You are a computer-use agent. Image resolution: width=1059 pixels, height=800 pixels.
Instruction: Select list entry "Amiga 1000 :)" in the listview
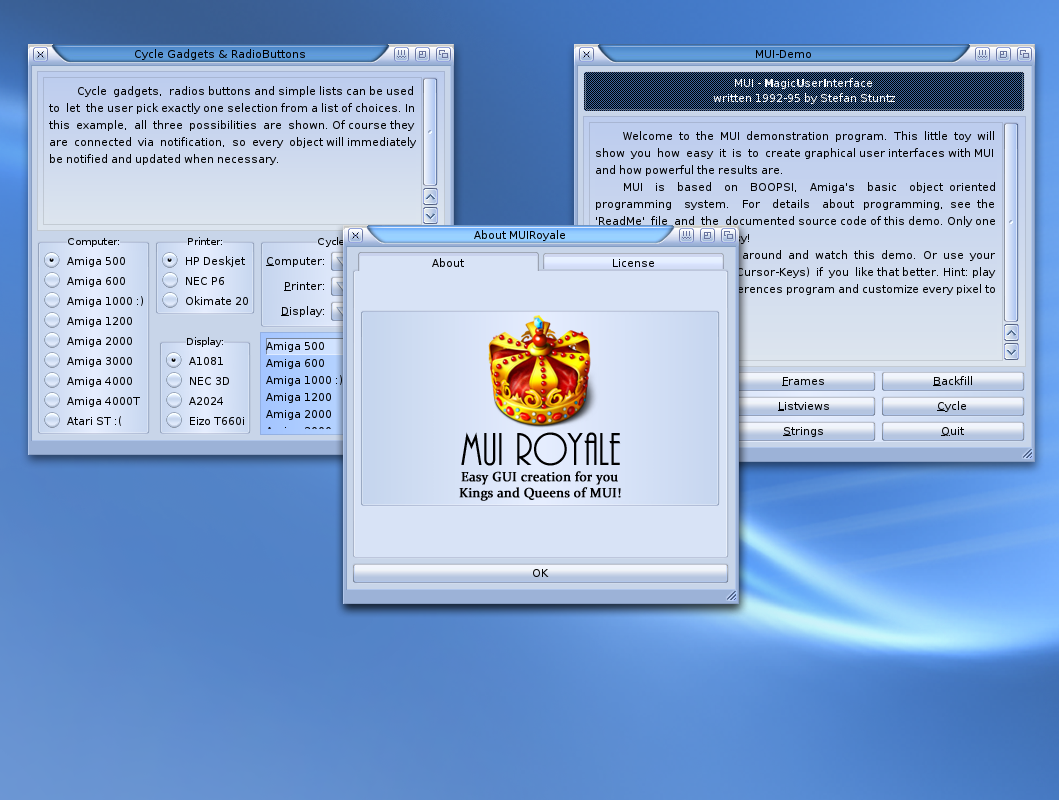pos(304,380)
